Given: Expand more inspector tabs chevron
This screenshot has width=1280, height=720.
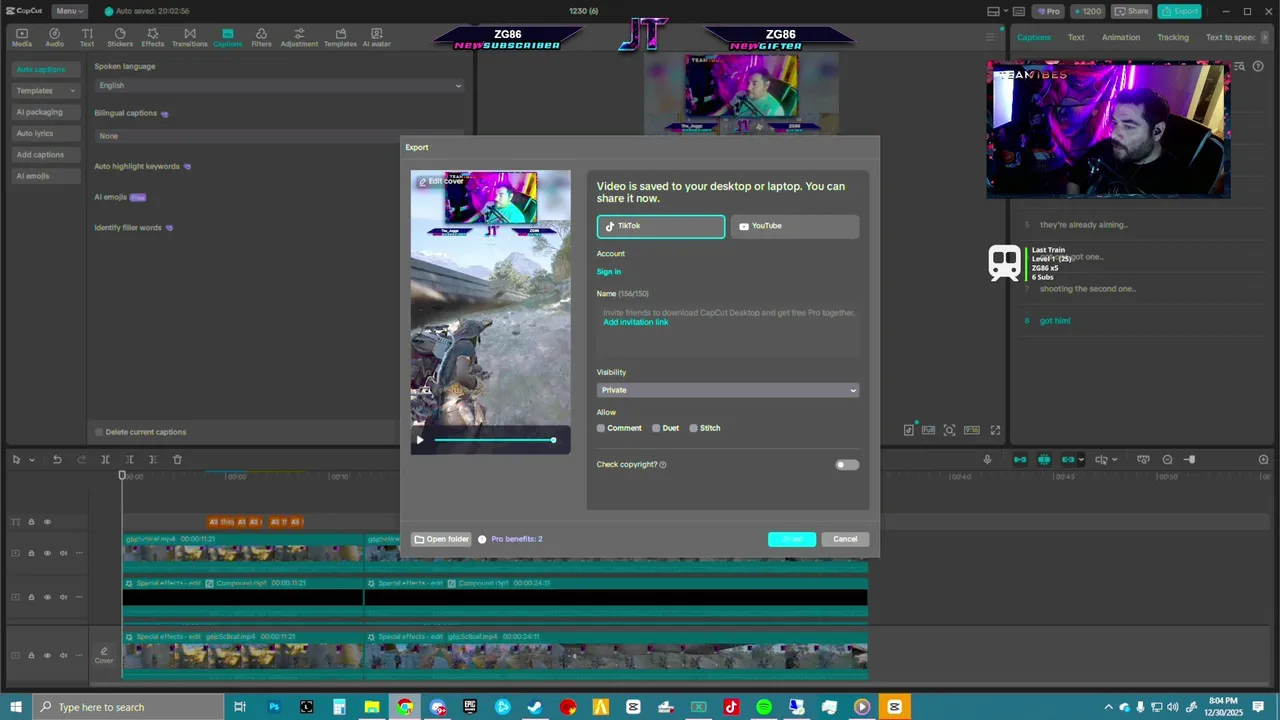Looking at the screenshot, I should (1265, 37).
